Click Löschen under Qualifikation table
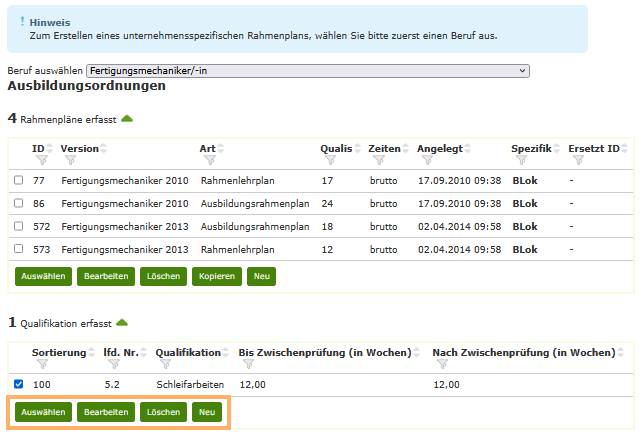Image resolution: width=641 pixels, height=437 pixels. click(x=164, y=412)
